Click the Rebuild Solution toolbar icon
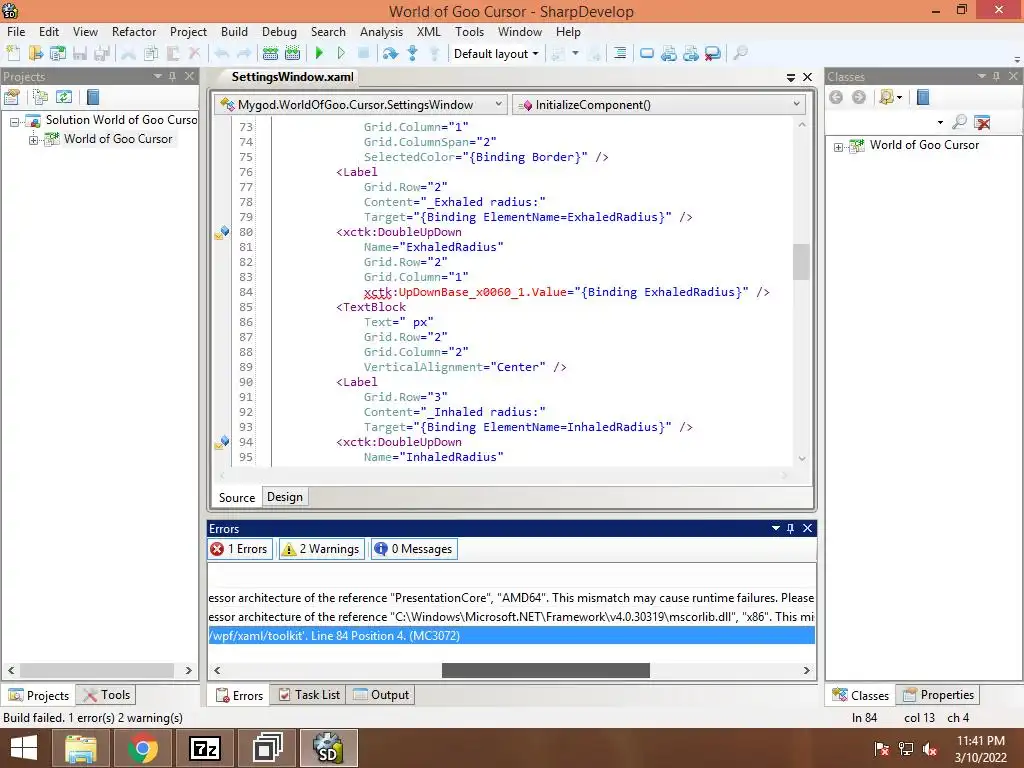 coord(292,54)
